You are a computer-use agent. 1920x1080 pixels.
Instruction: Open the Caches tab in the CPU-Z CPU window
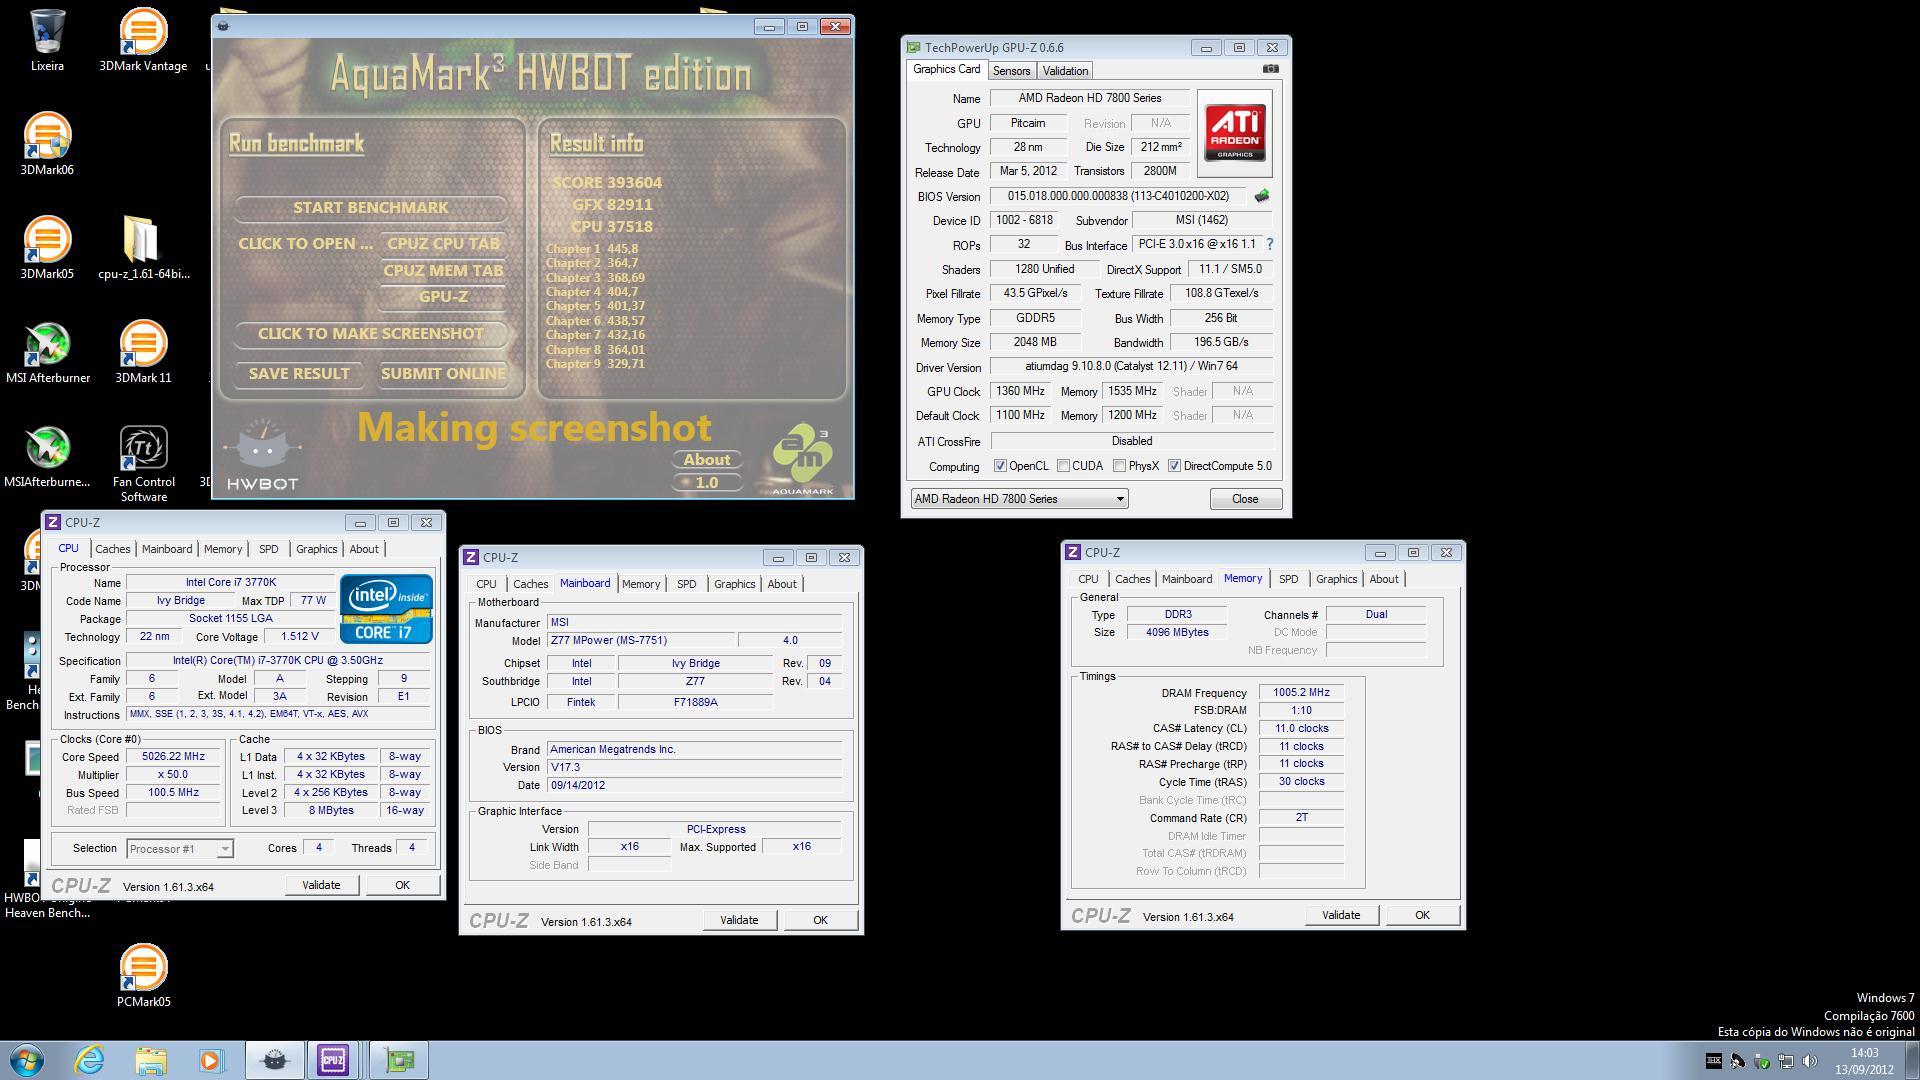pos(112,549)
